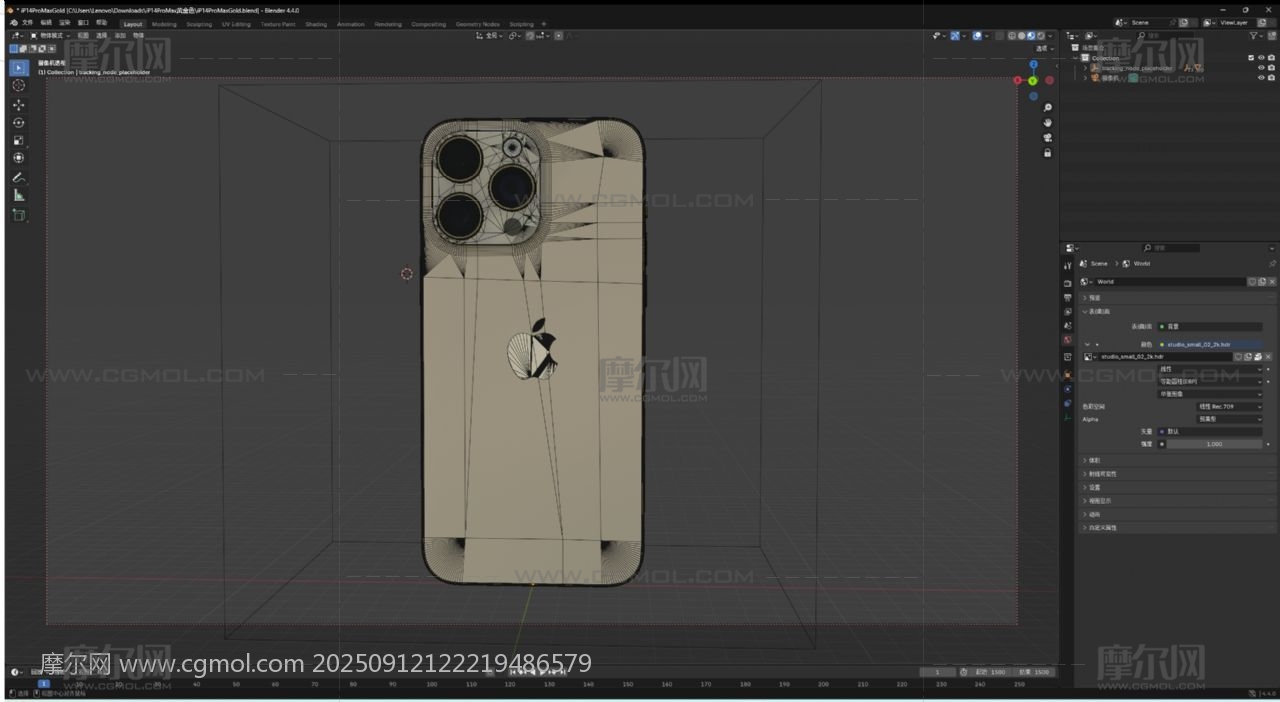
Task: Select the Add Cube tool
Action: pyautogui.click(x=19, y=215)
